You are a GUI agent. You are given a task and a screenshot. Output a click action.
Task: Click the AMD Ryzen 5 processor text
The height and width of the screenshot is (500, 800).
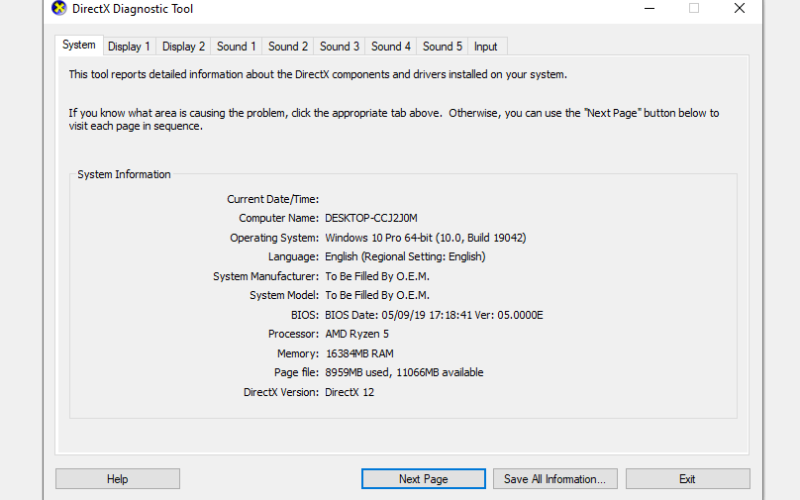pos(357,334)
